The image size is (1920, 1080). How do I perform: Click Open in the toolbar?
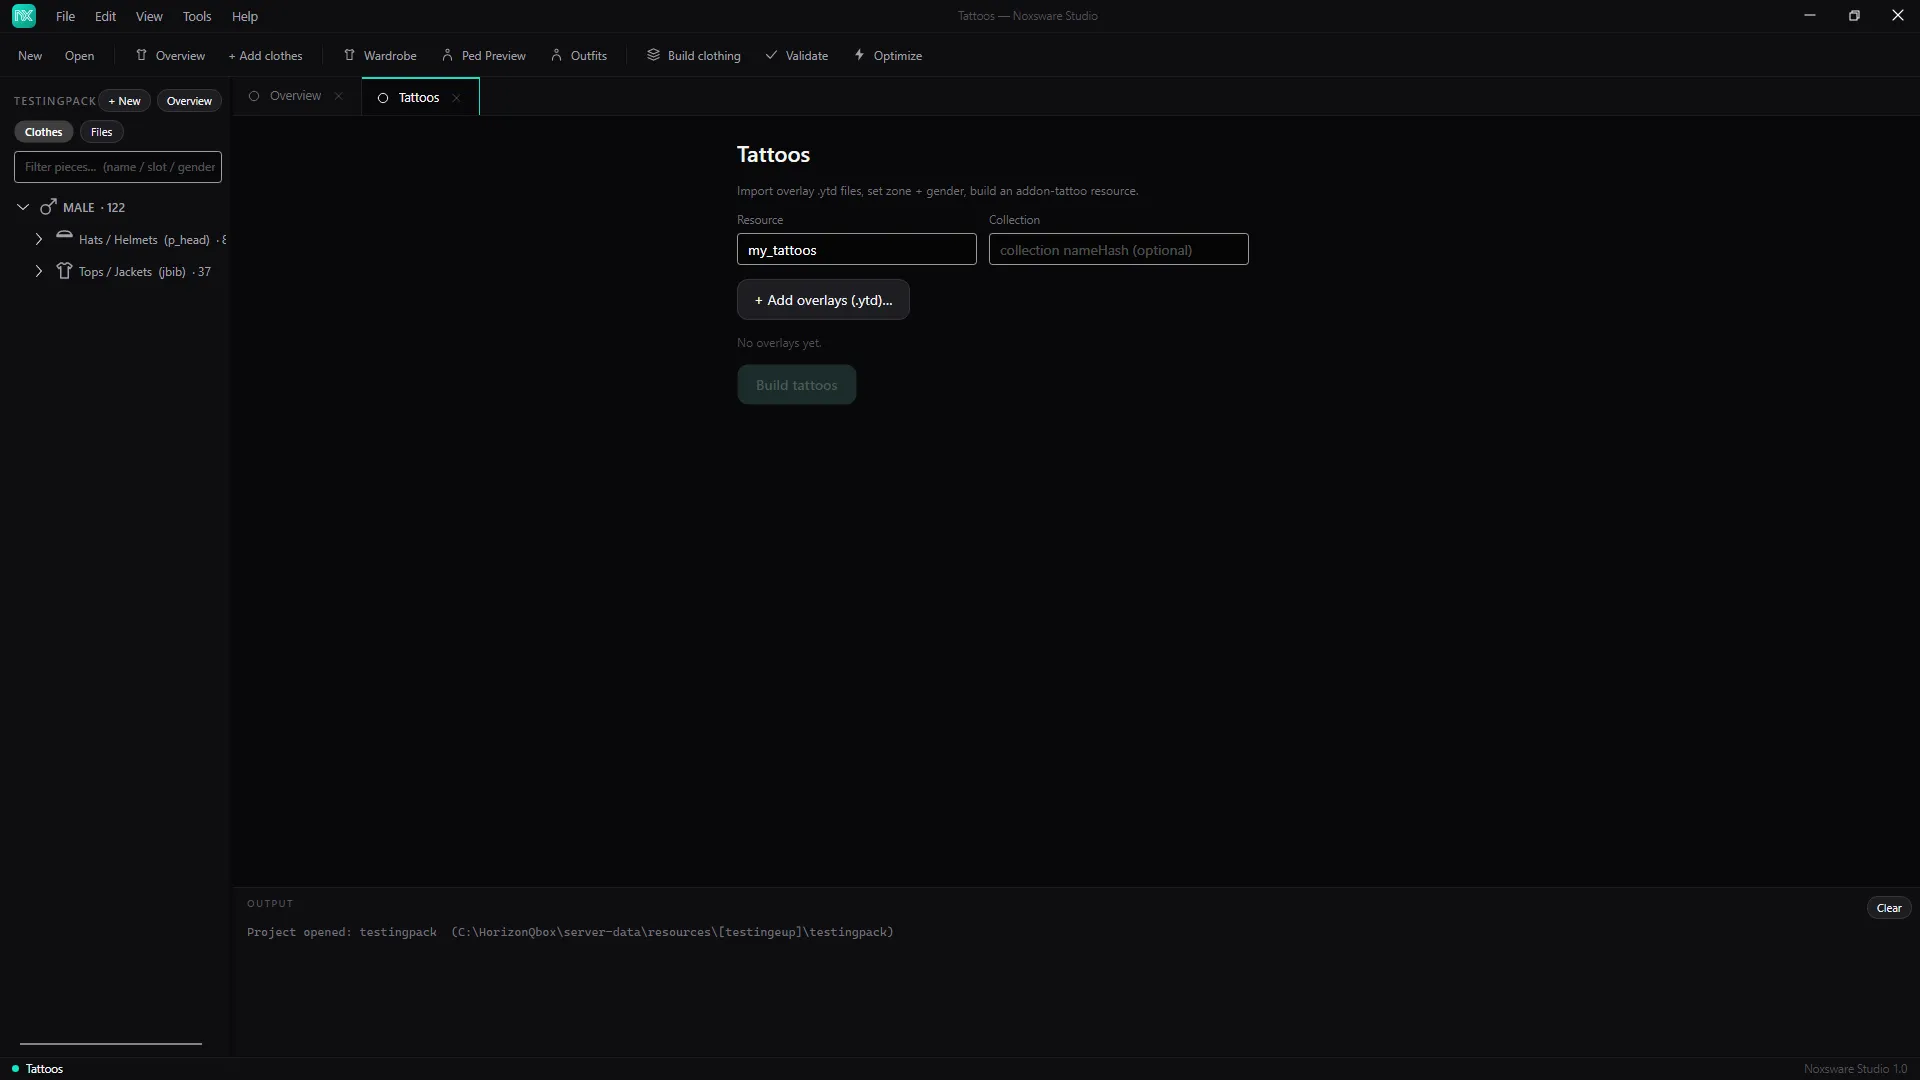coord(79,56)
